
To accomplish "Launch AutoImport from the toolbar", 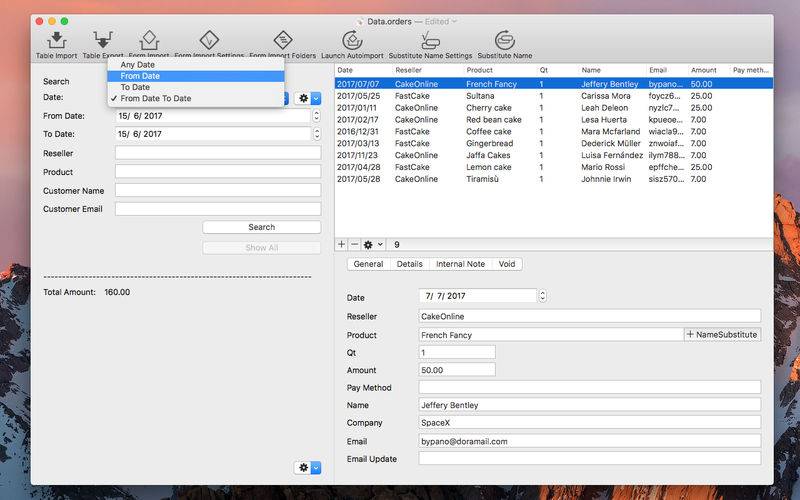I will point(352,41).
